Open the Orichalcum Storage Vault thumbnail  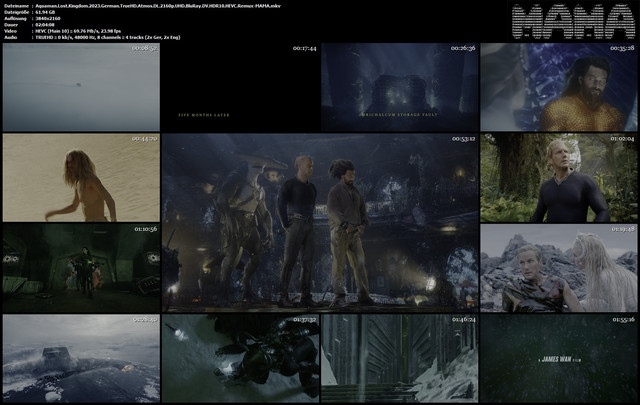tap(400, 87)
